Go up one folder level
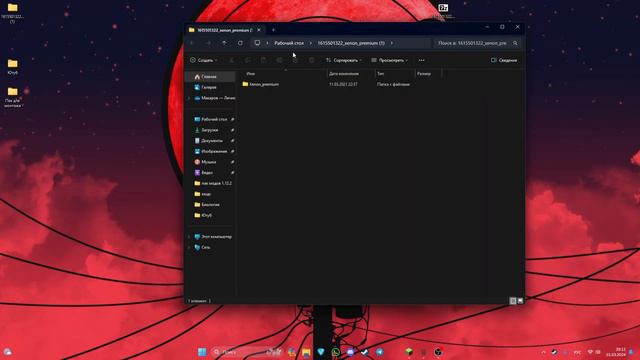Screen dimensions: 640x360 click(x=224, y=43)
